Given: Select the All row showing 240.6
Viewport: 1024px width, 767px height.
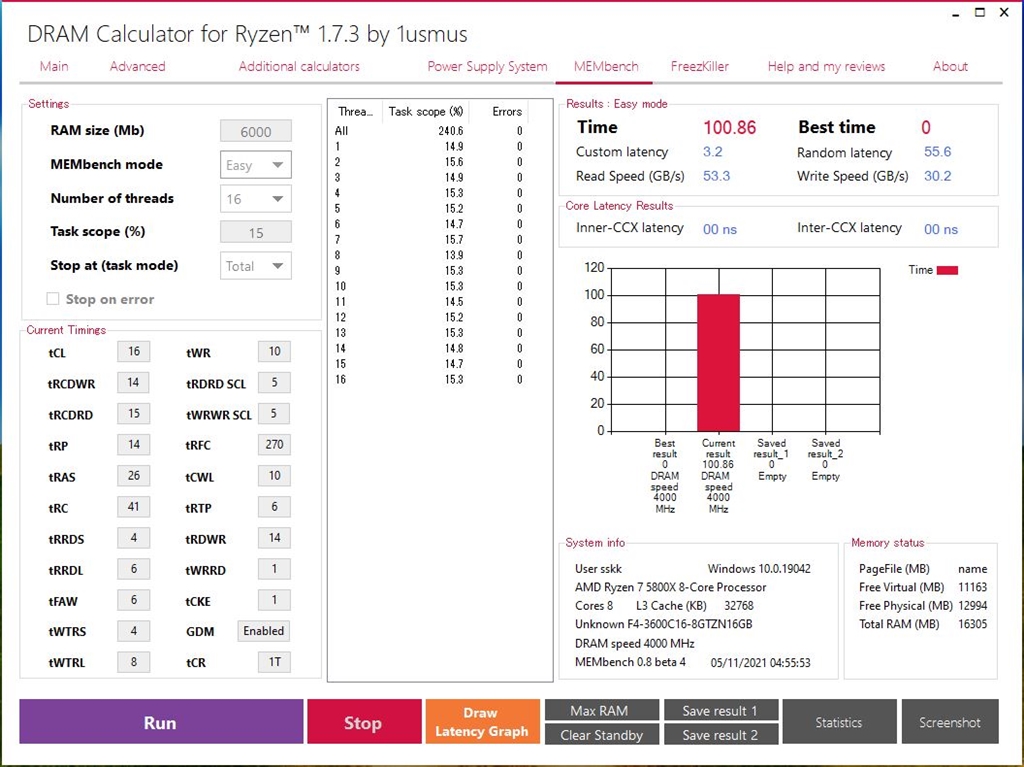Looking at the screenshot, I should point(429,131).
